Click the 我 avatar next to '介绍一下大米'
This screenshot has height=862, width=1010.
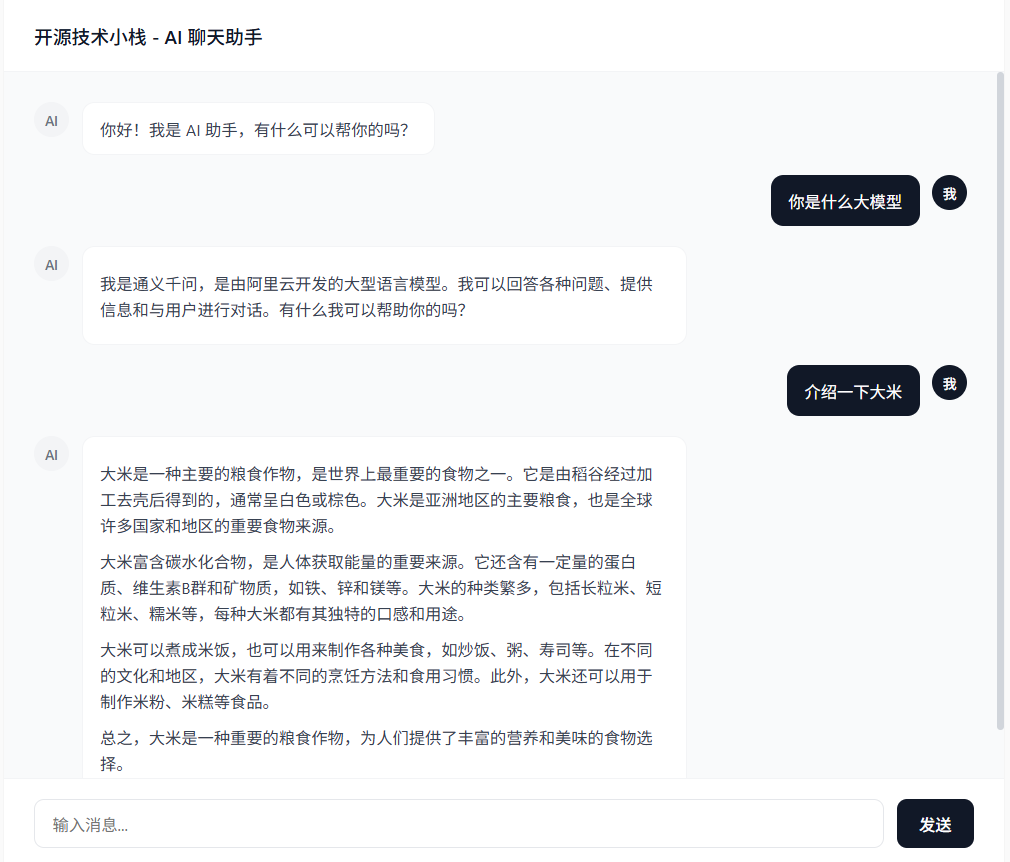point(949,382)
